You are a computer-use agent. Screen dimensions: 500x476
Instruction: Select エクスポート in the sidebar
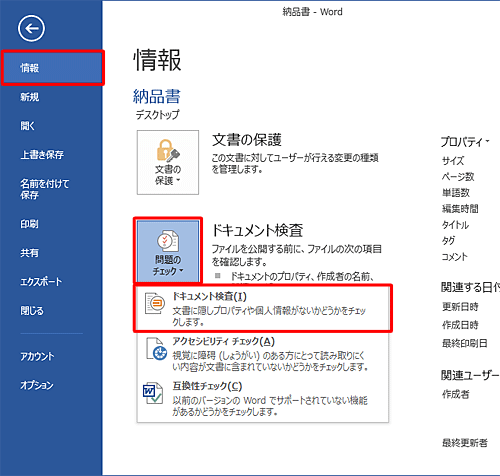pos(41,282)
